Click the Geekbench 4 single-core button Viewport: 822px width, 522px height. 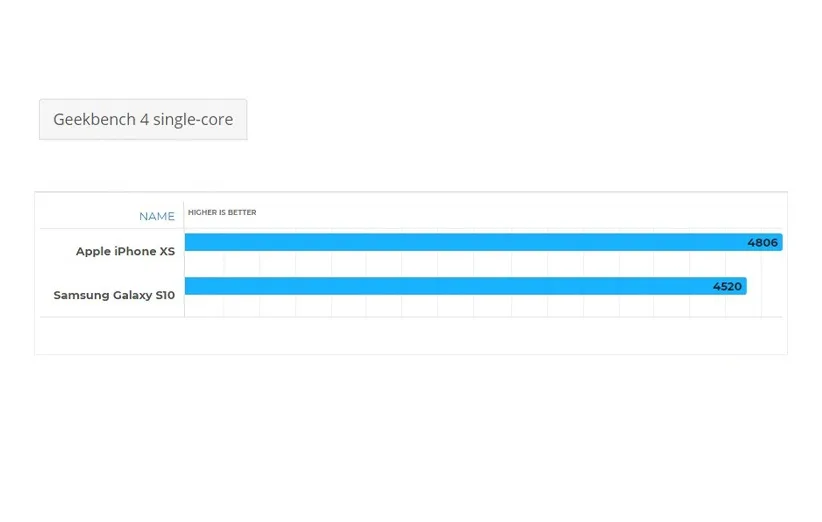coord(143,119)
